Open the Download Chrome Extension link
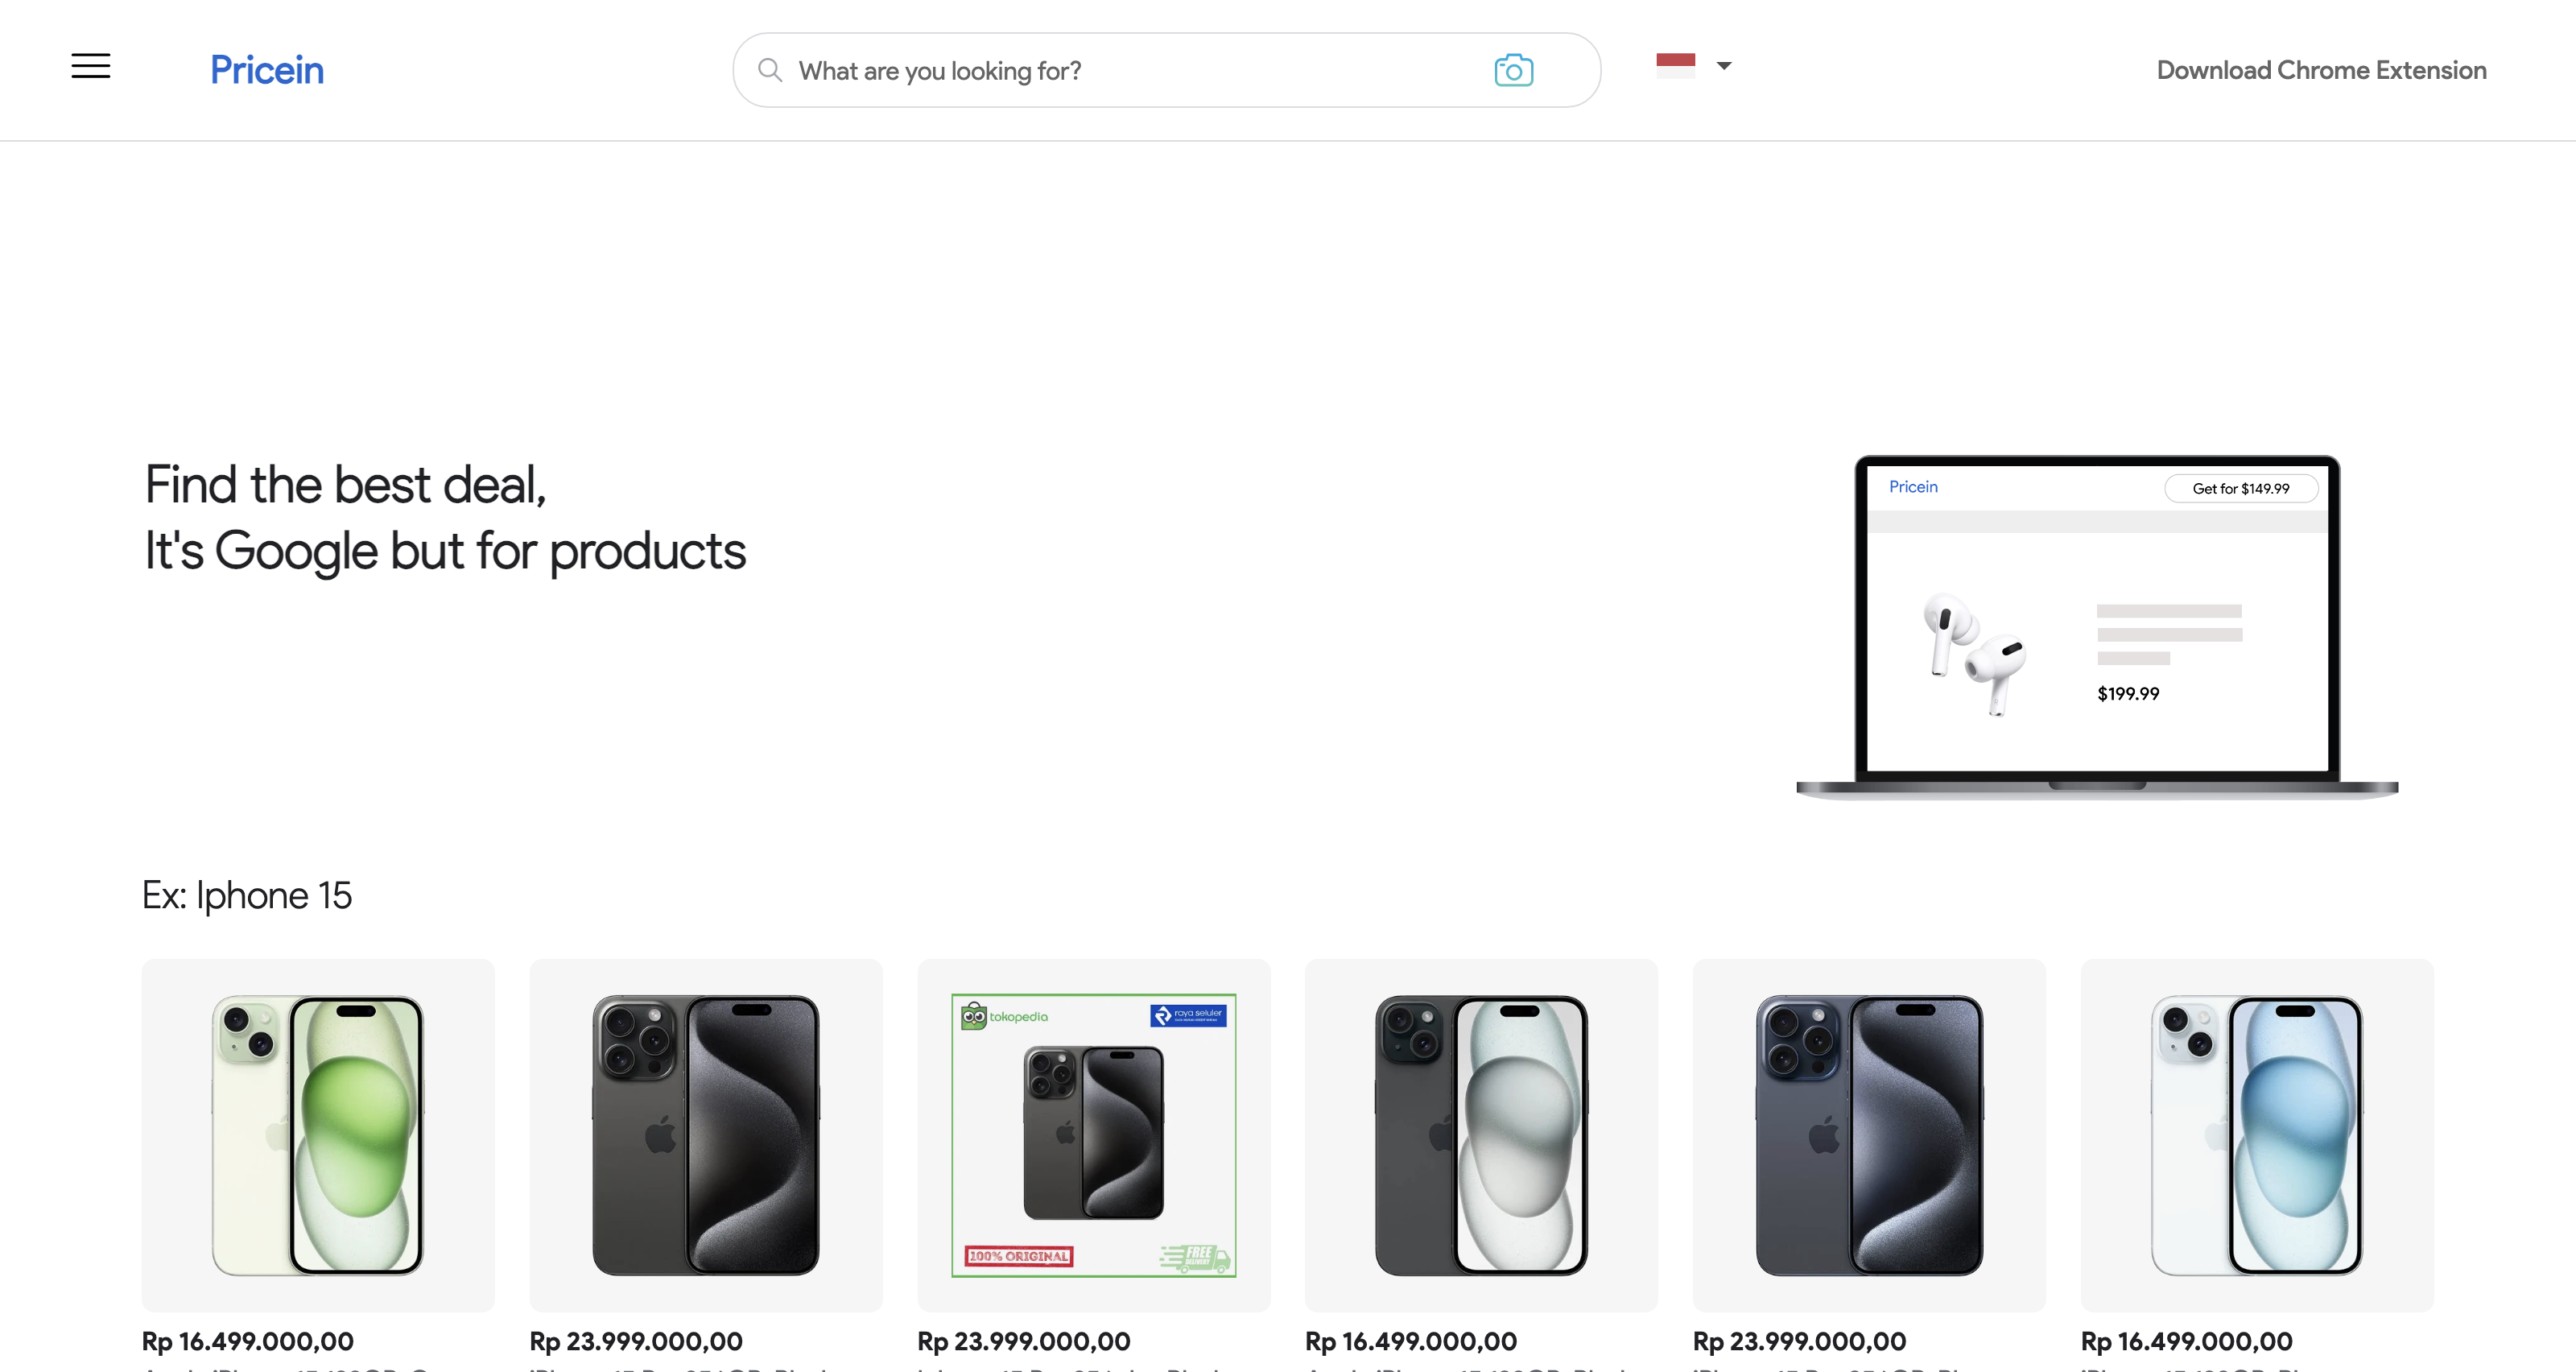This screenshot has height=1372, width=2576. (x=2321, y=70)
